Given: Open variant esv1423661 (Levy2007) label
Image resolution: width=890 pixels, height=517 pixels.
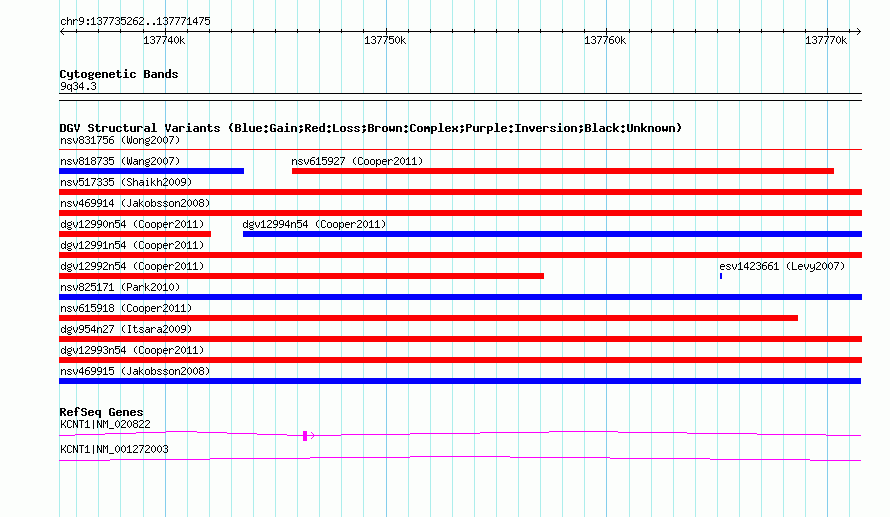Looking at the screenshot, I should click(x=782, y=266).
